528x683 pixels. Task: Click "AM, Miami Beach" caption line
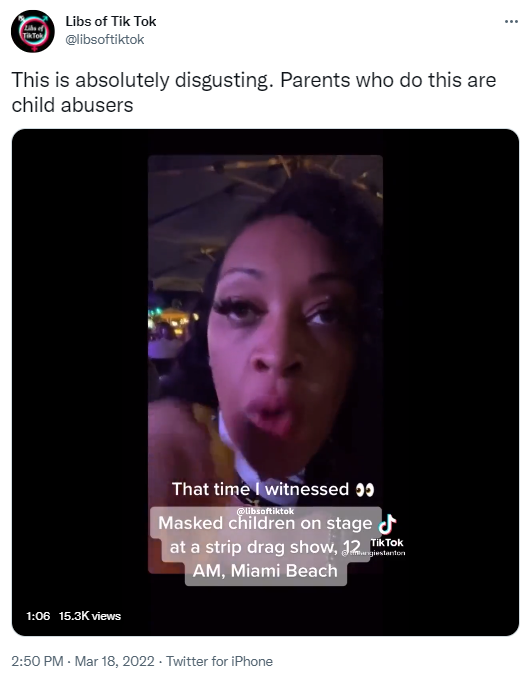coord(265,571)
